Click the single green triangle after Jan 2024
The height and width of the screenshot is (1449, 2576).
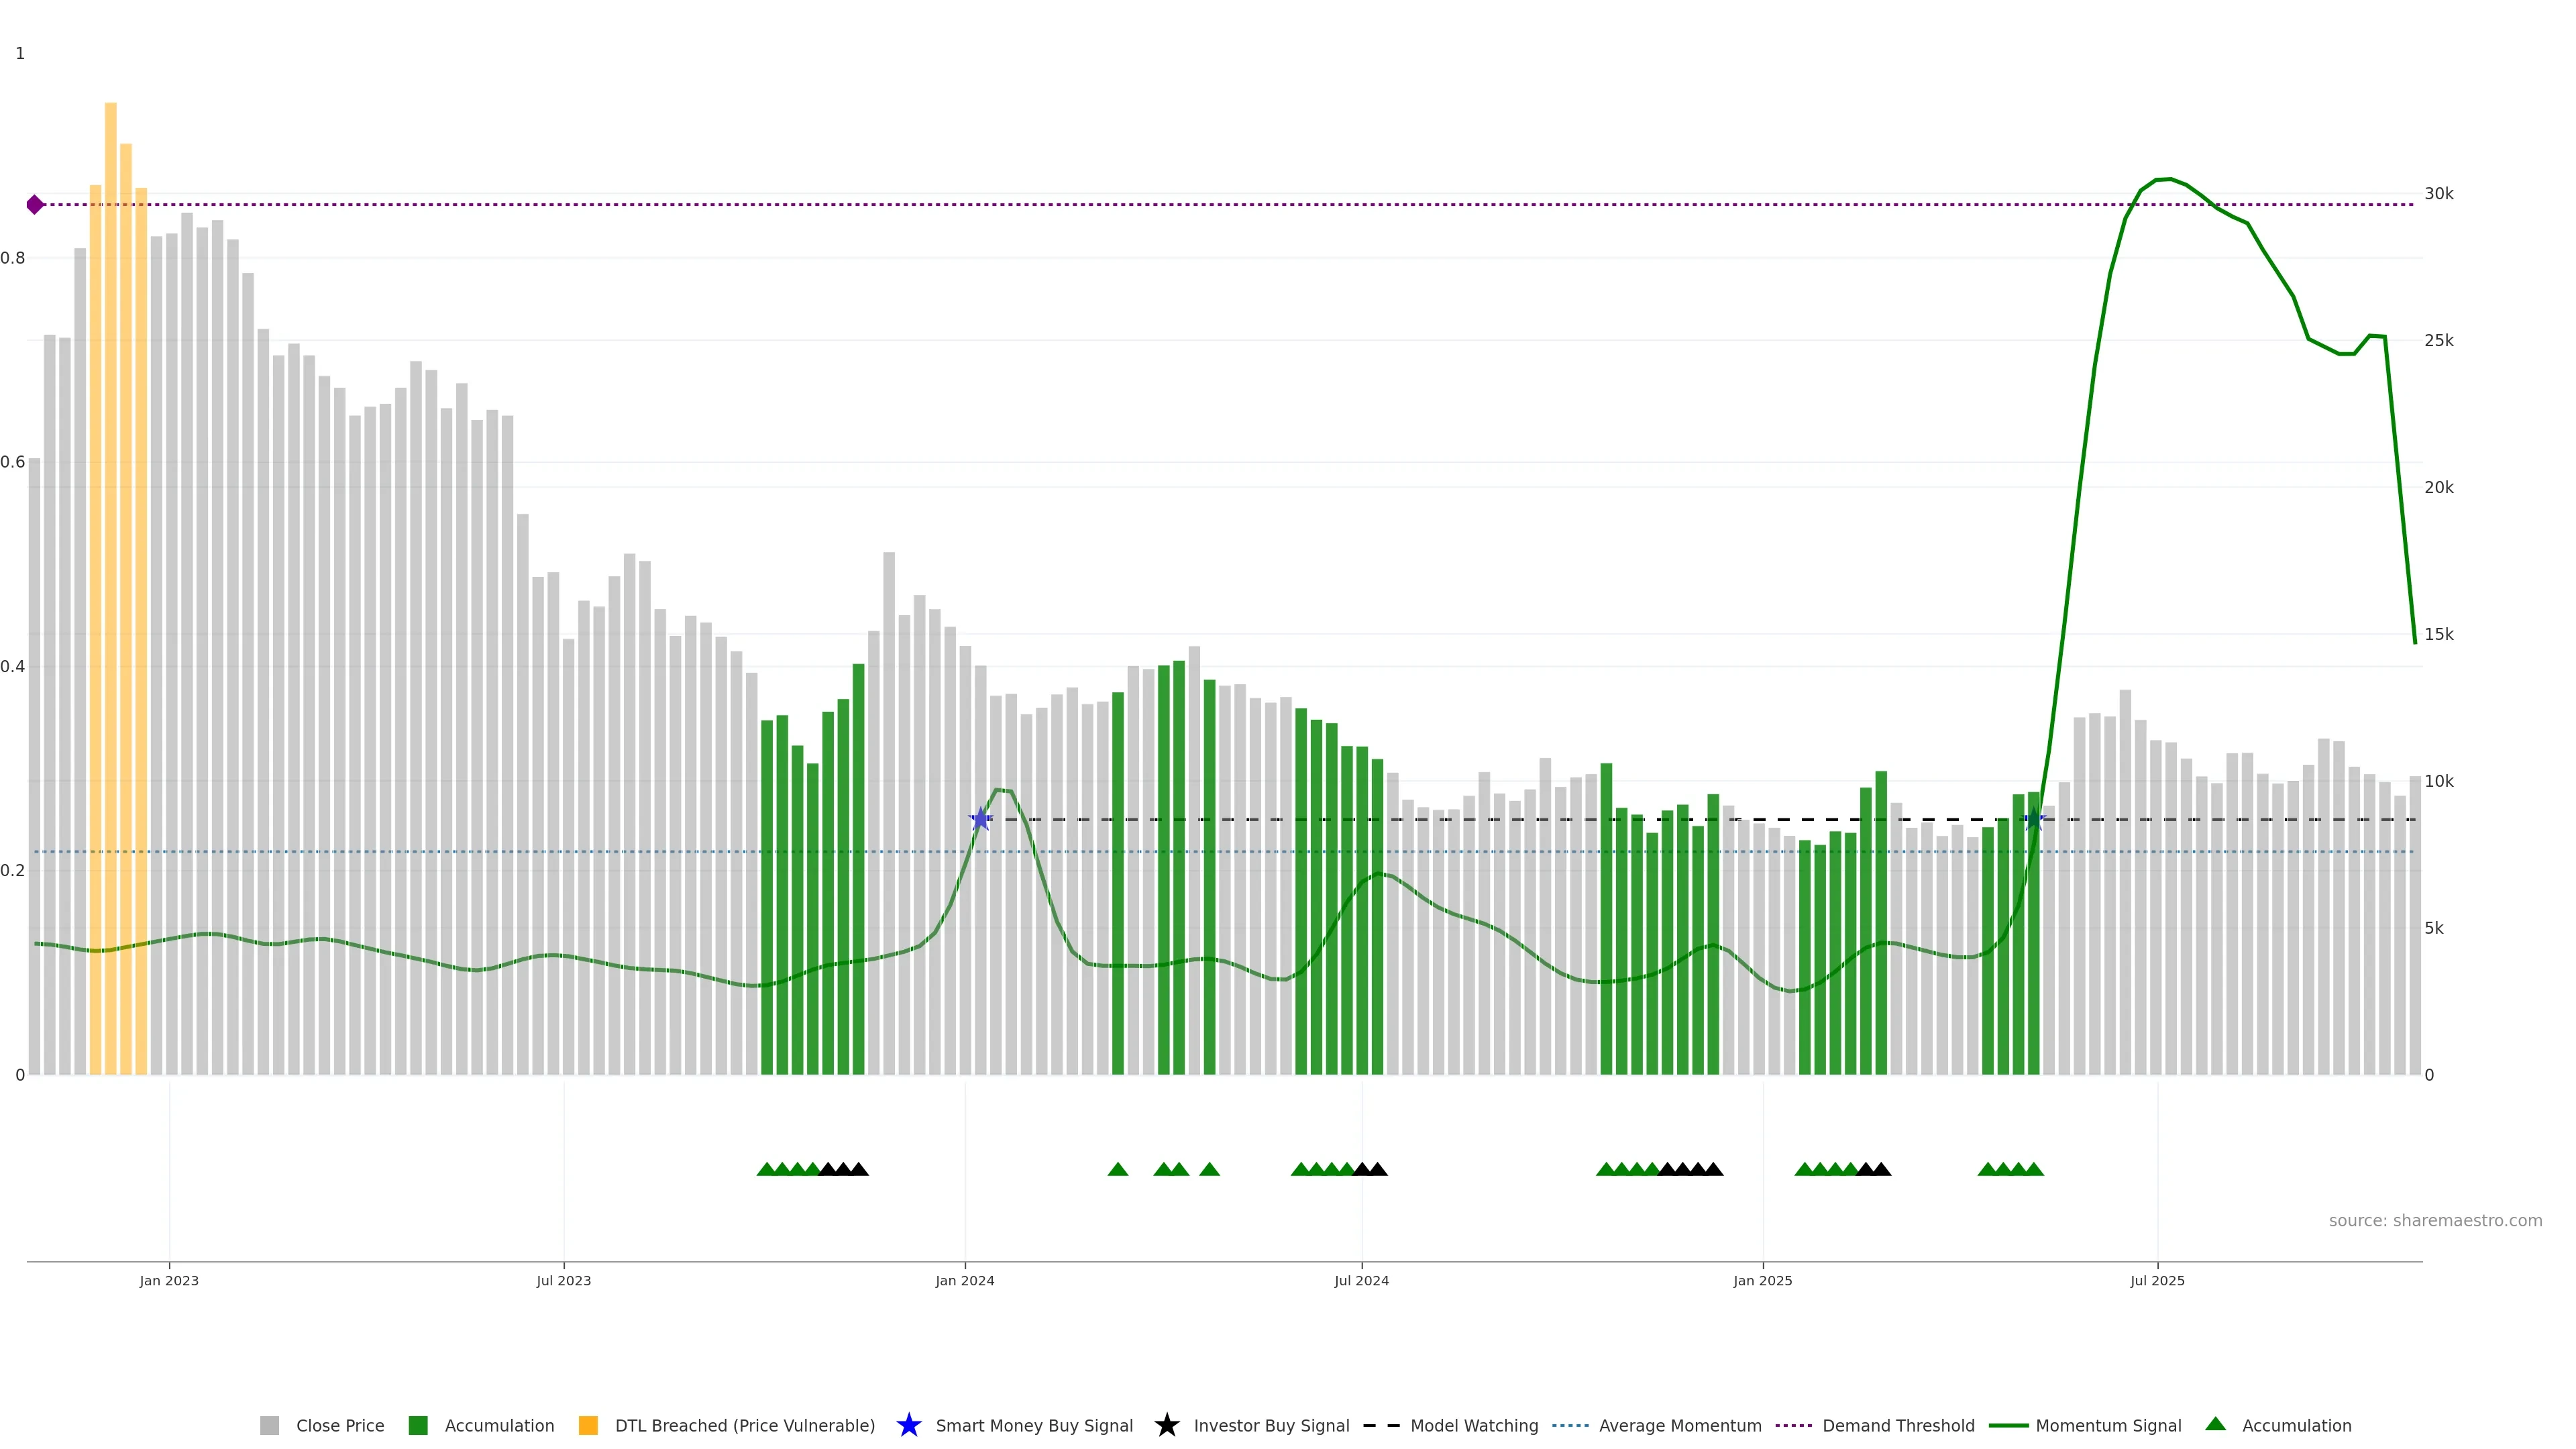(x=1118, y=1169)
